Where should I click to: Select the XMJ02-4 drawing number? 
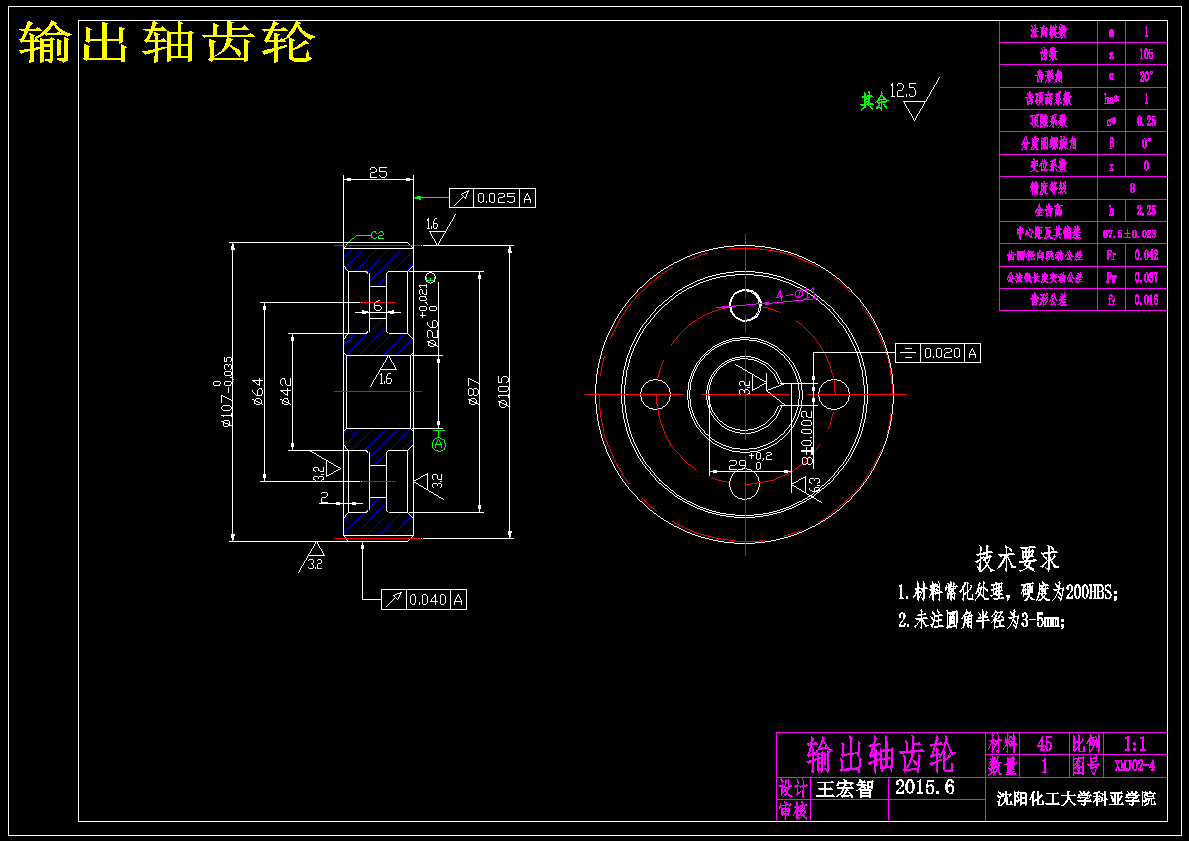tap(1134, 766)
